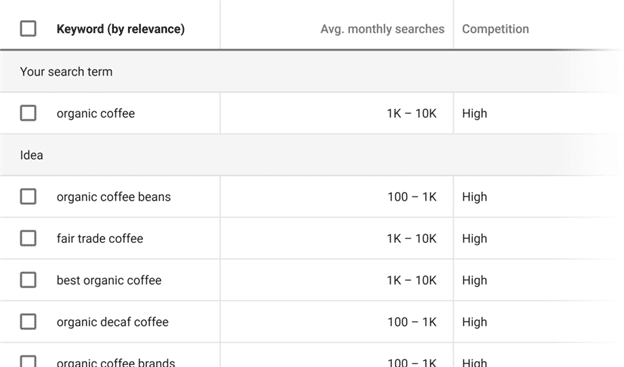Click 1K – 10K searches for best organic coffee

click(412, 280)
